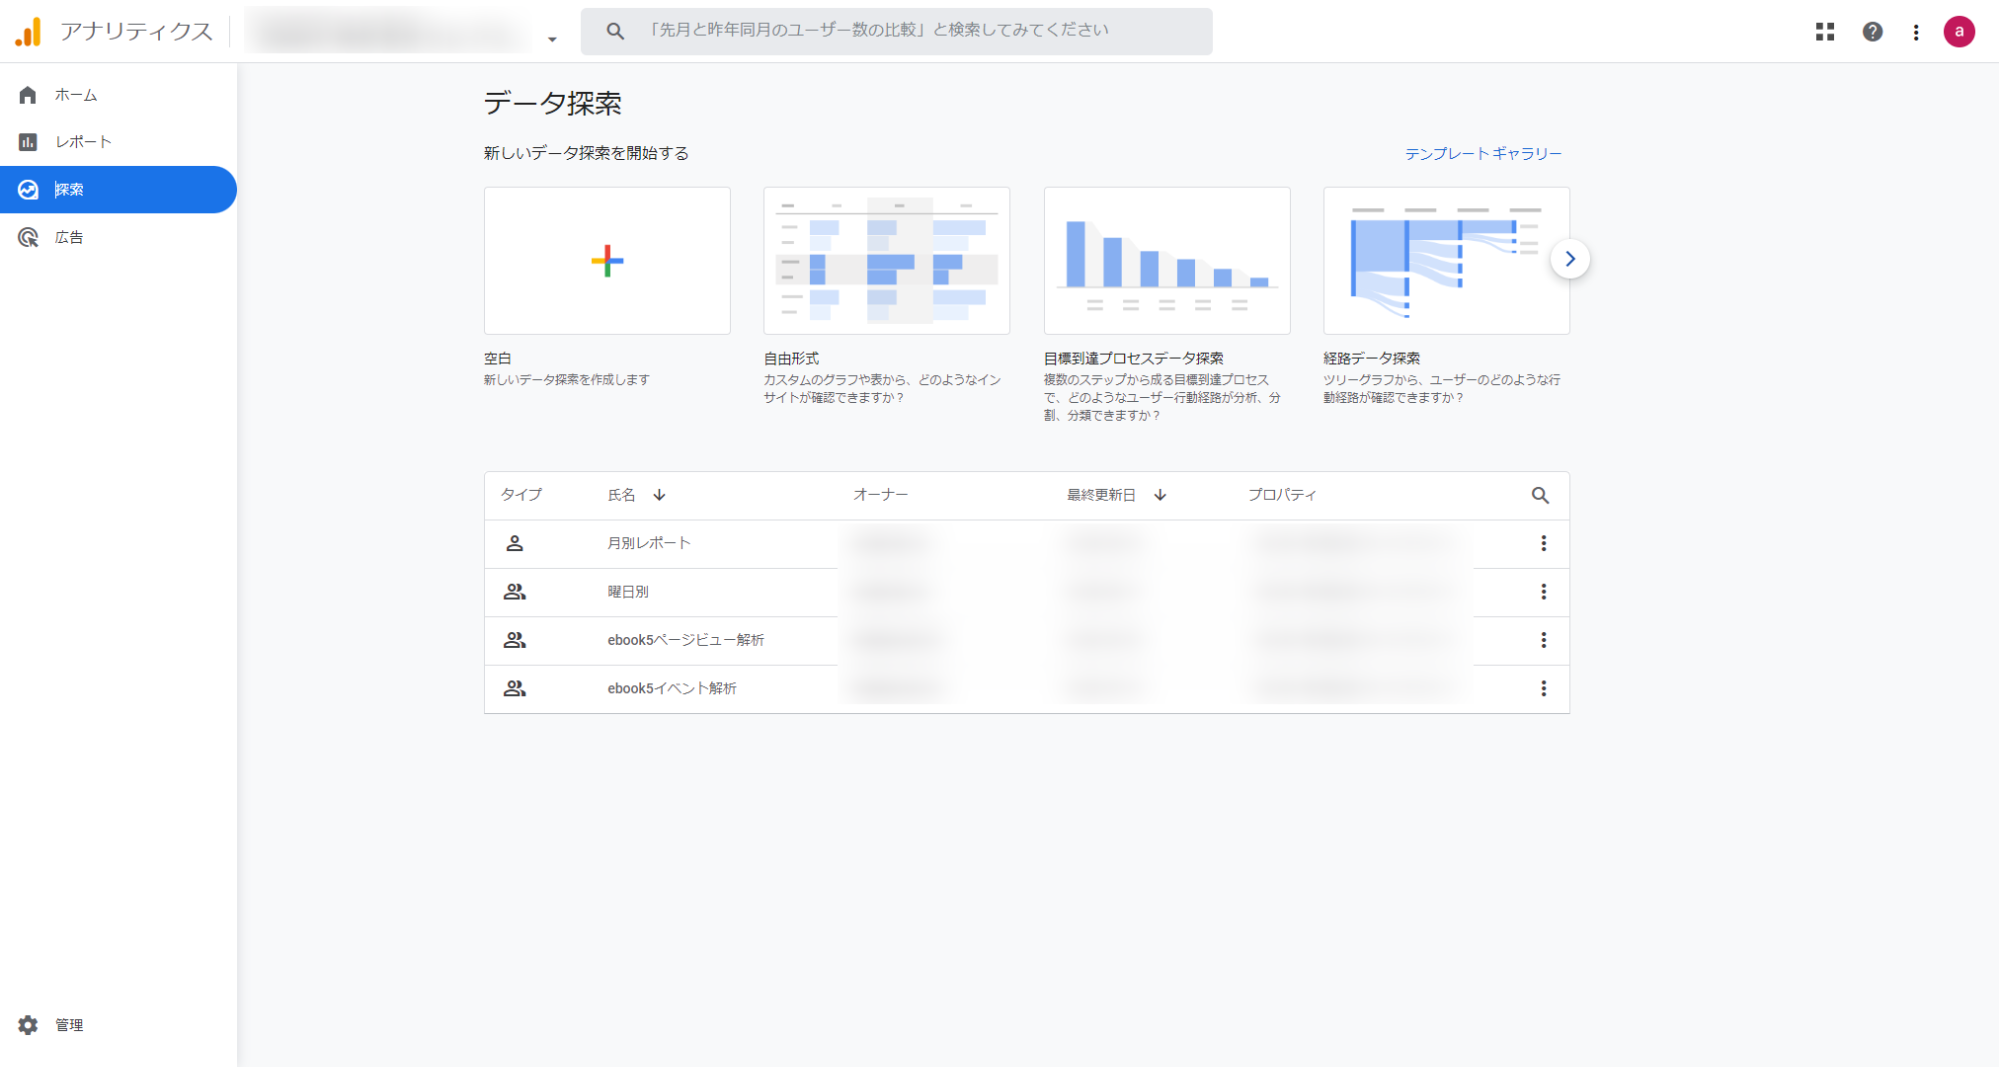Select 探索 in the sidebar
The height and width of the screenshot is (1067, 1999).
coord(118,189)
